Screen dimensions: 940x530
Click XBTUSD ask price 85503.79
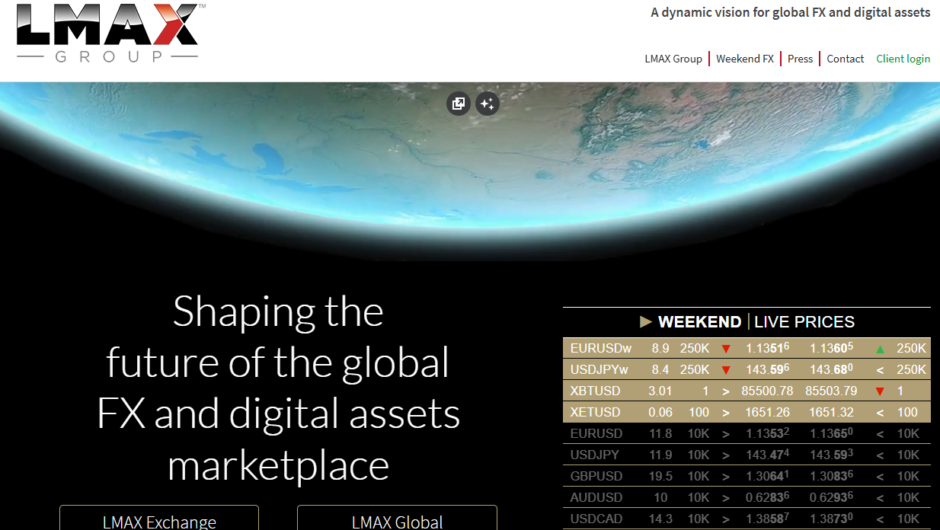click(x=831, y=391)
